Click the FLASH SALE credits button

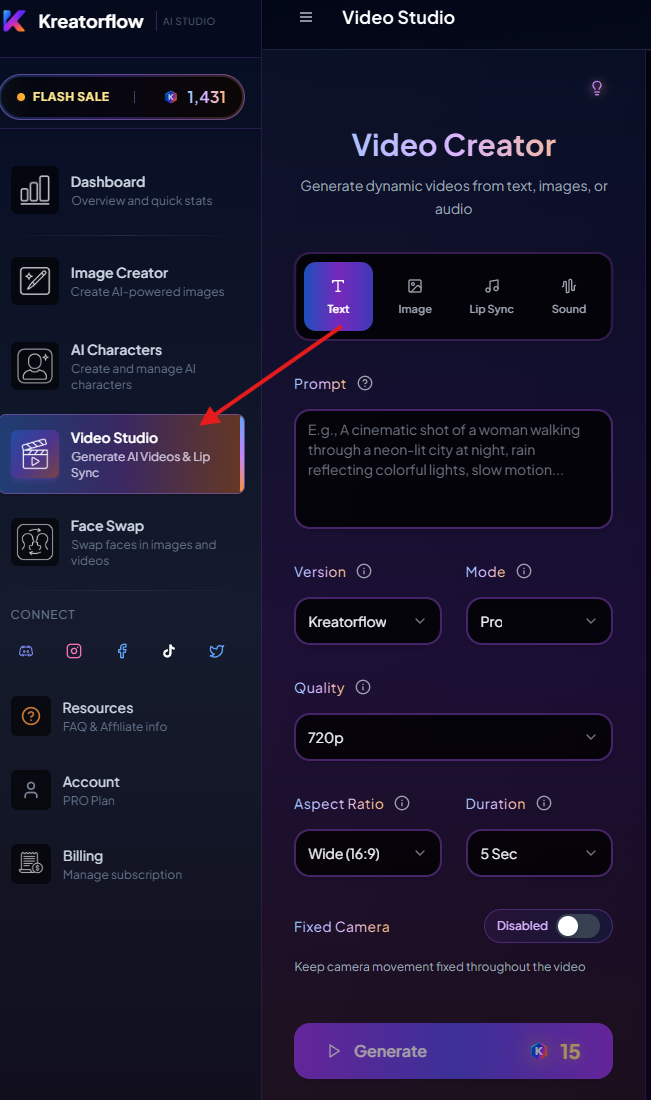(x=122, y=97)
